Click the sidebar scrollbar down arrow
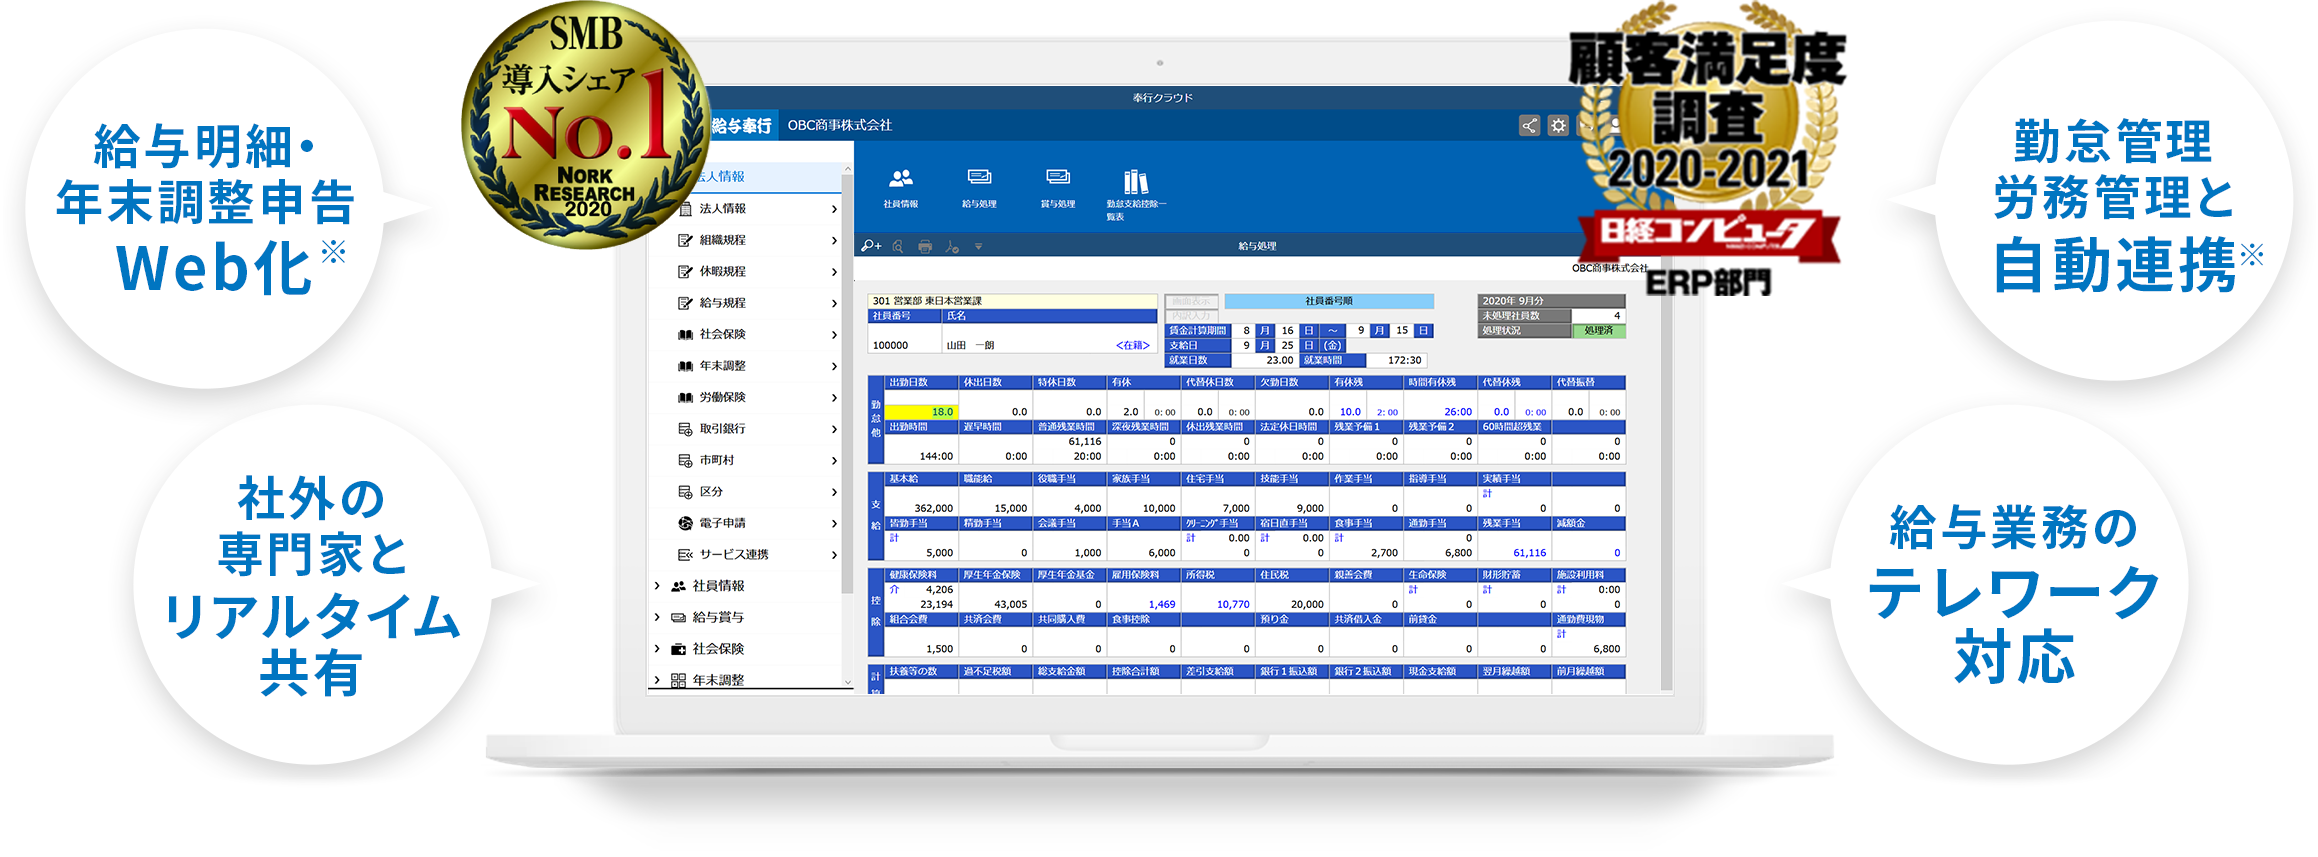 [847, 682]
